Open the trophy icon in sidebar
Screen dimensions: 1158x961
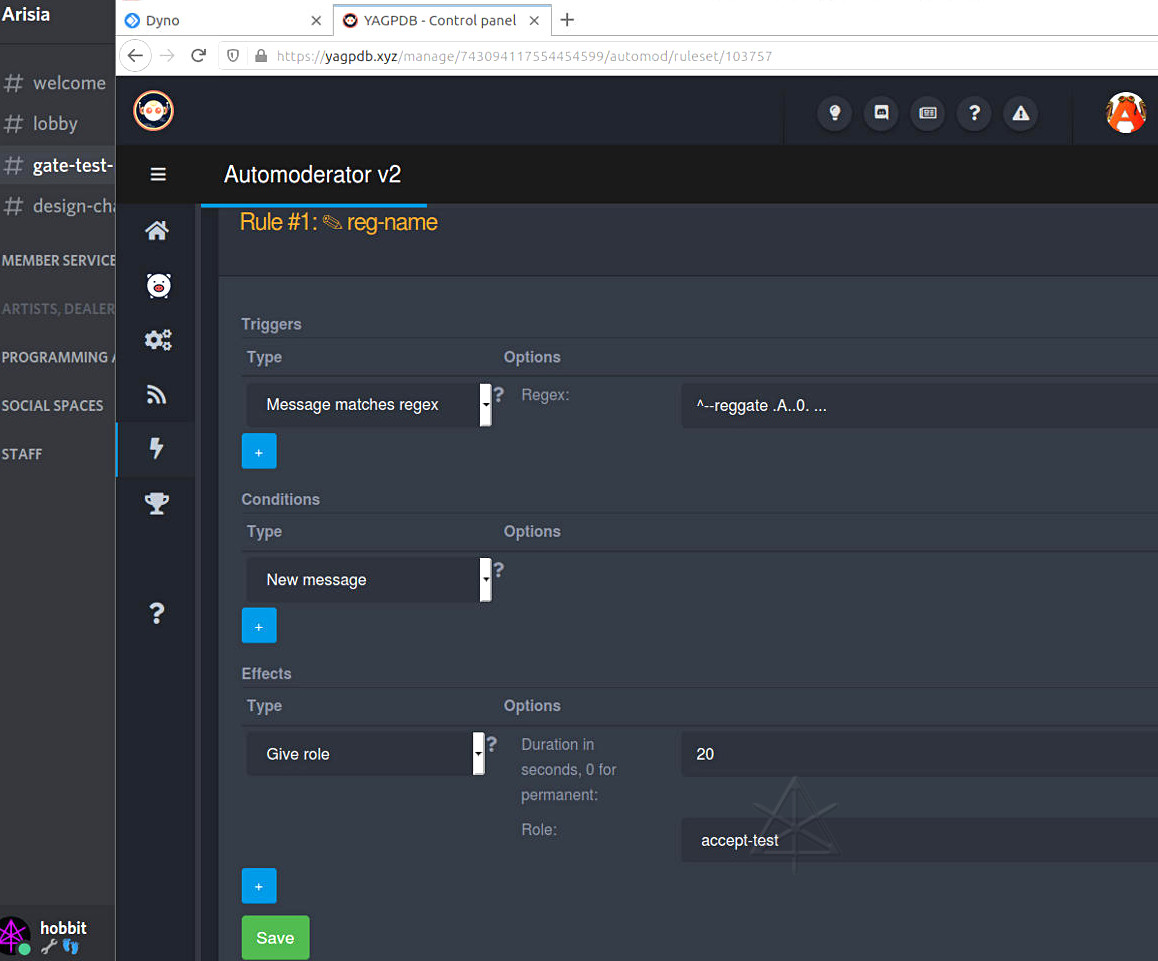pos(157,504)
